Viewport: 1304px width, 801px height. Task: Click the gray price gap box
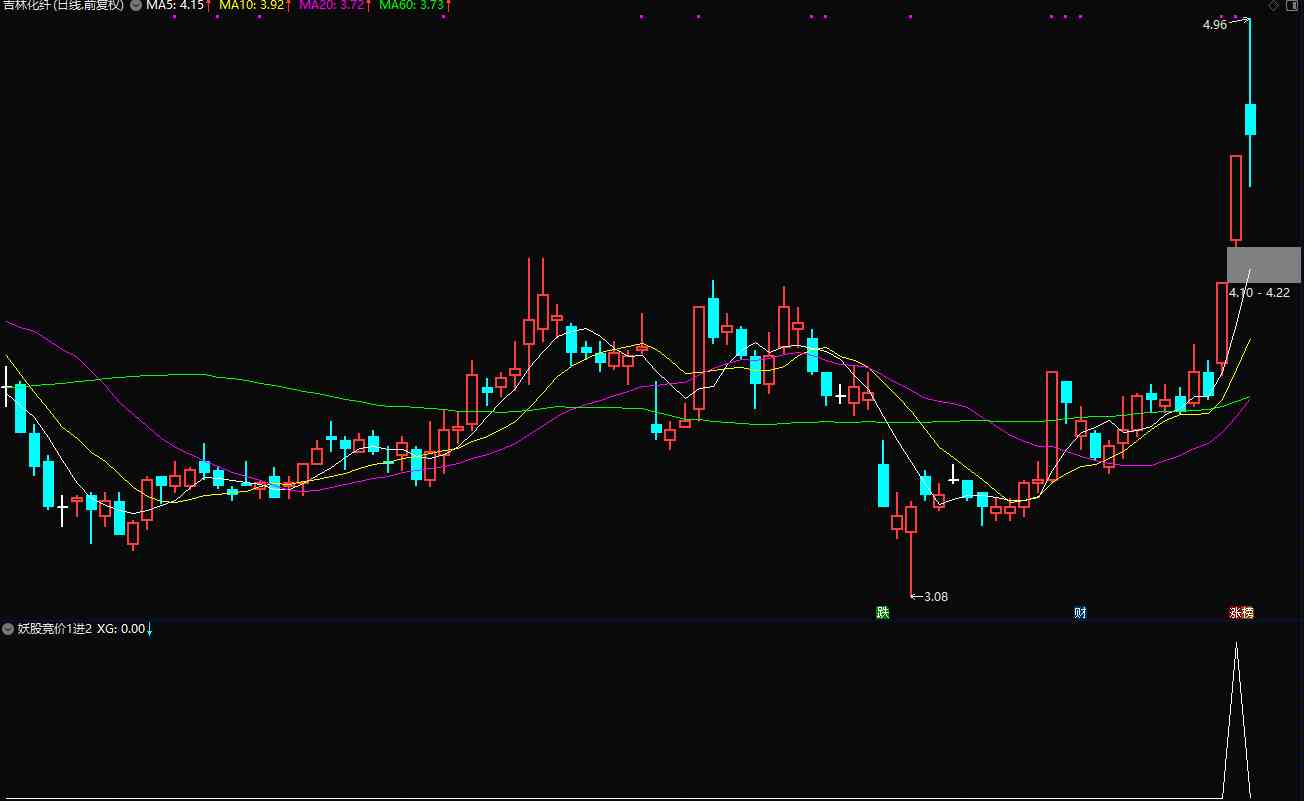coord(1264,265)
